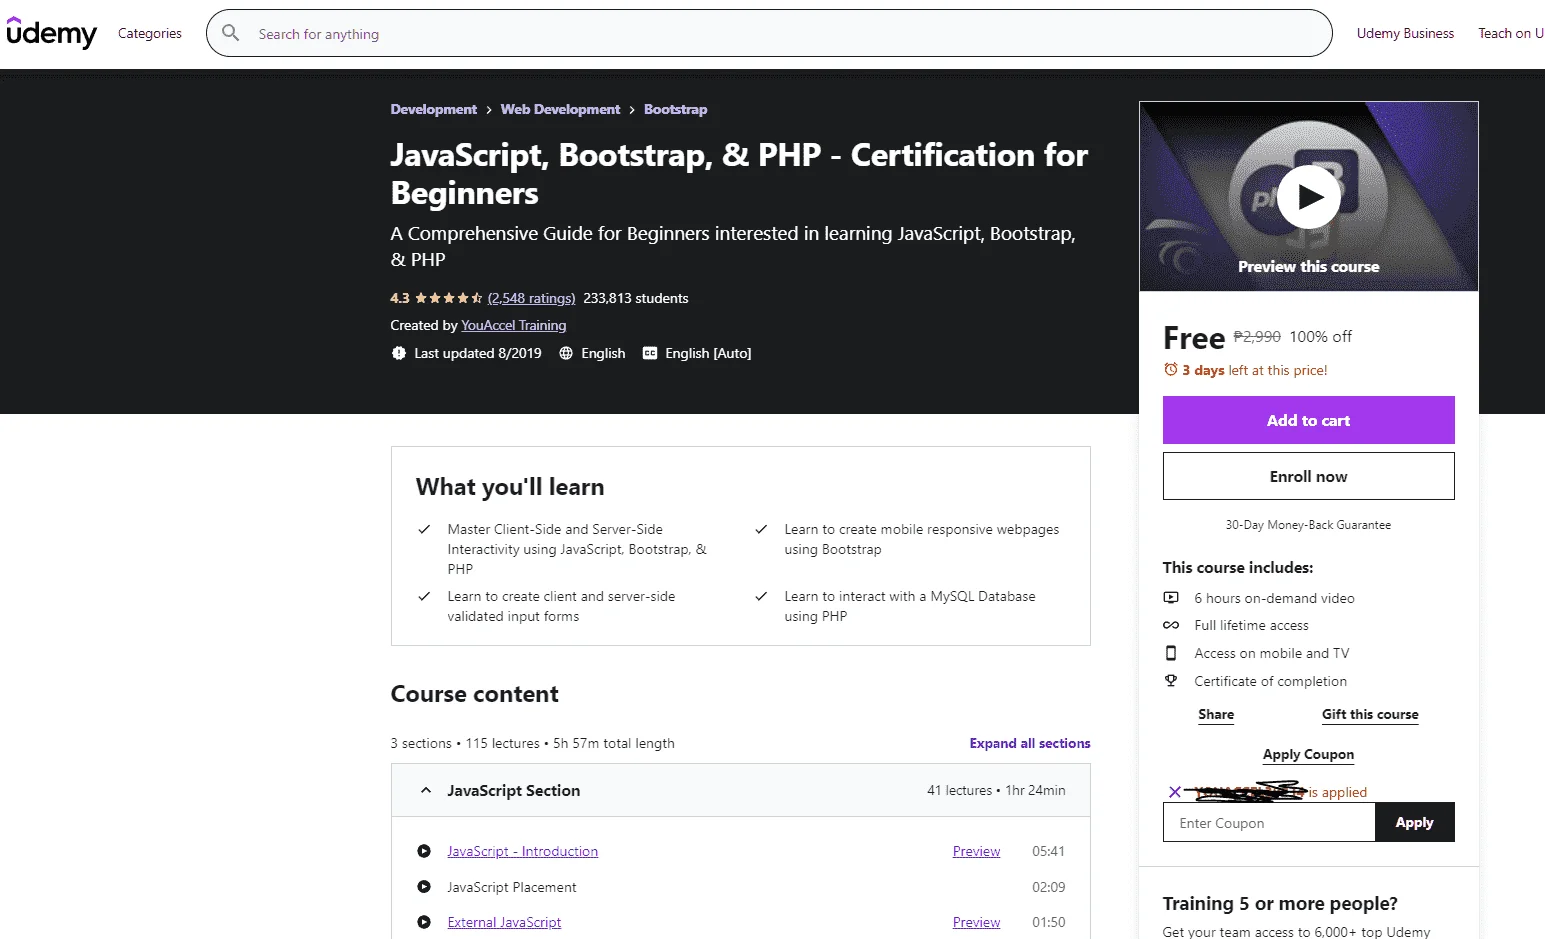Click the last updated badge icon
1545x939 pixels.
click(x=399, y=353)
